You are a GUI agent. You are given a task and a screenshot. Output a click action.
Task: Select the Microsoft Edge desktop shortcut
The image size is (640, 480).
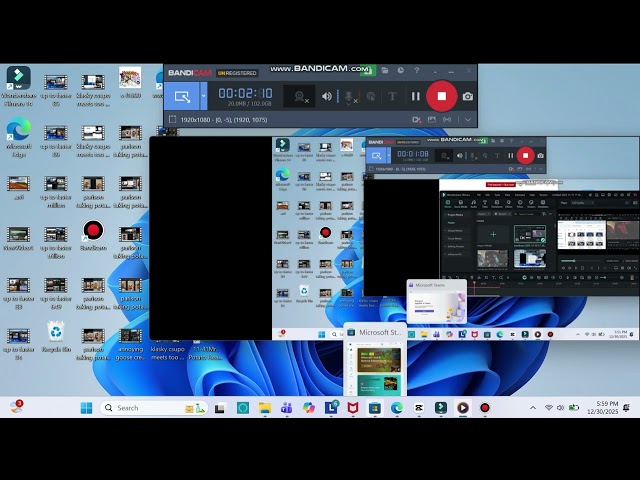18,138
